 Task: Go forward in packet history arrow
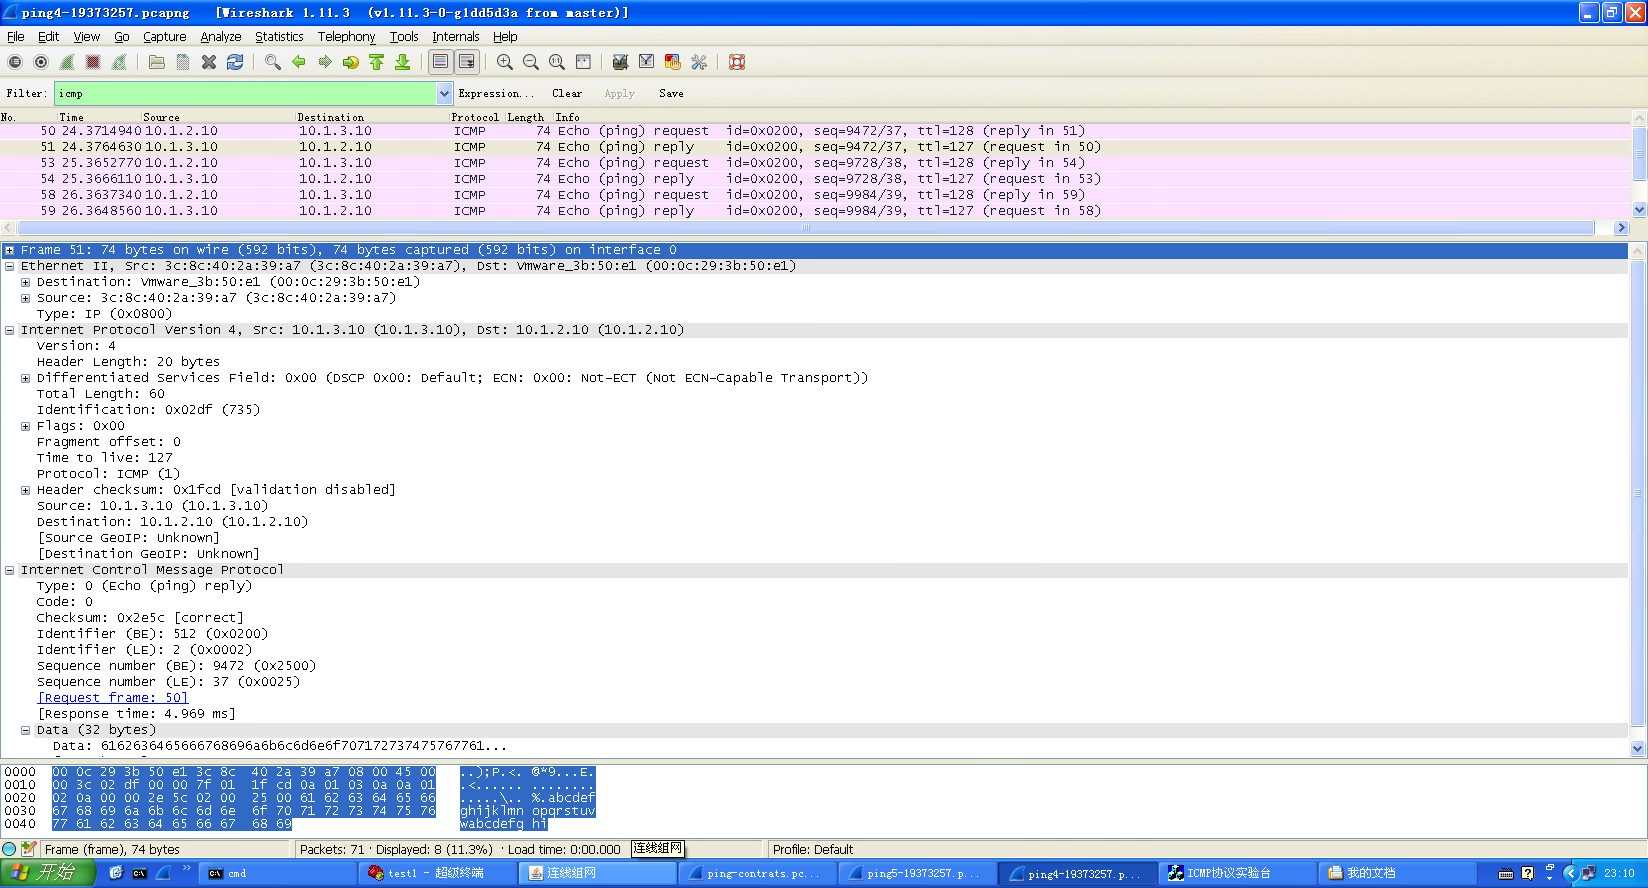tap(325, 62)
